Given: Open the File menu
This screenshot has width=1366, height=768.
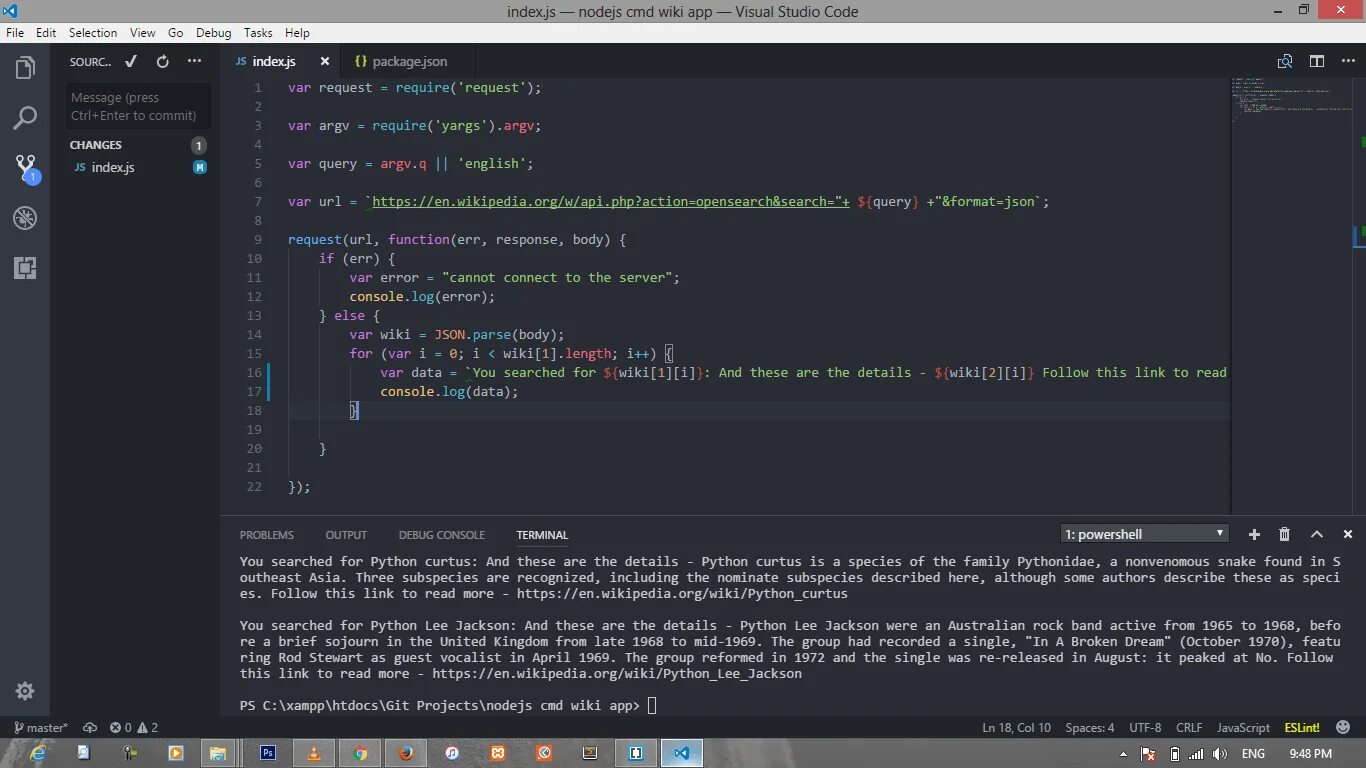Looking at the screenshot, I should coord(15,32).
